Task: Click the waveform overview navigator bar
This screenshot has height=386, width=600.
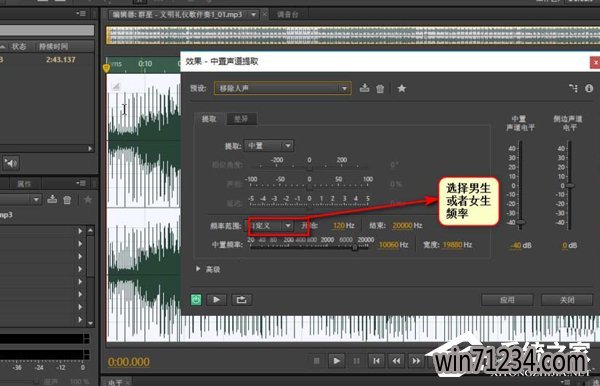Action: [353, 35]
